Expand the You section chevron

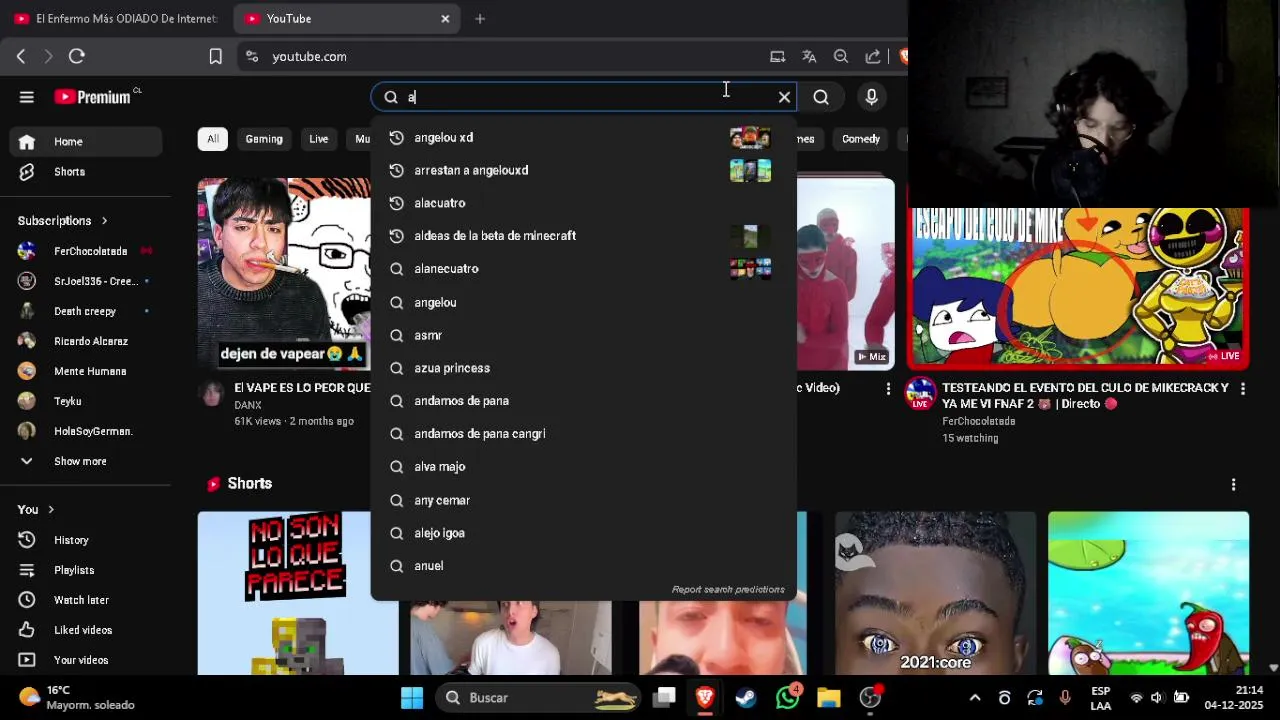(51, 510)
